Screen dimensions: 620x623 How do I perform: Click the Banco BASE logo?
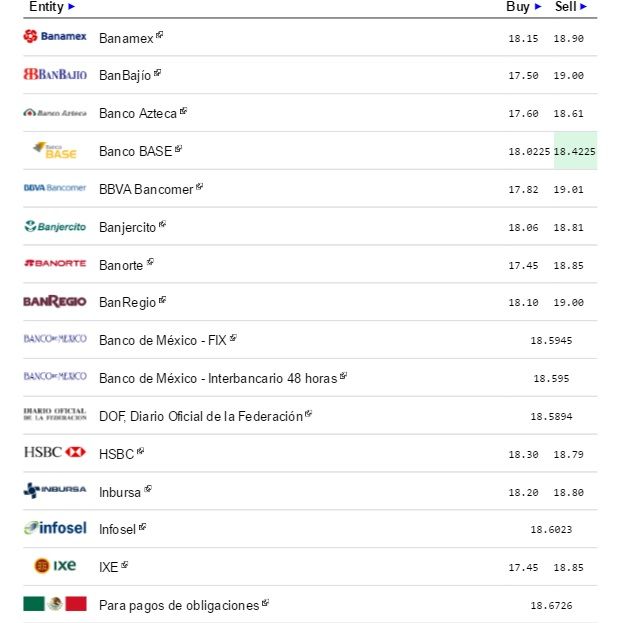pos(55,150)
